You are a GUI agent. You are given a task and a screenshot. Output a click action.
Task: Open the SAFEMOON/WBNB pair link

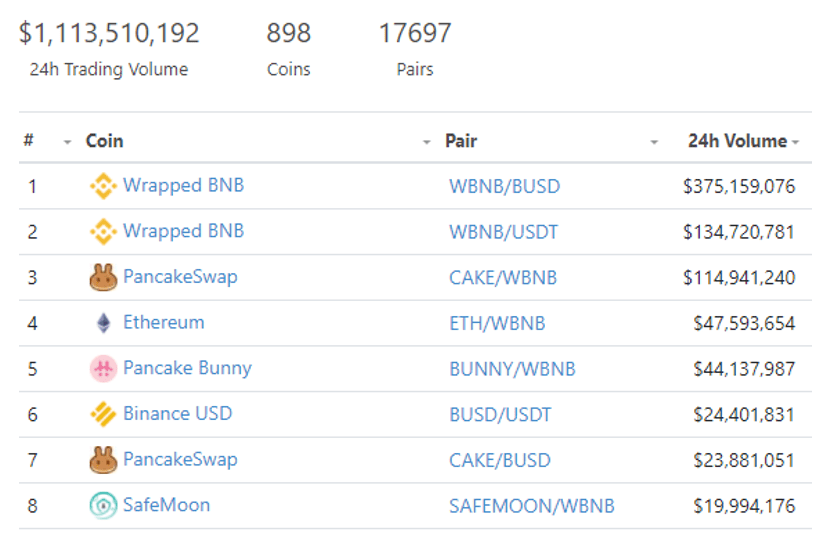(531, 506)
